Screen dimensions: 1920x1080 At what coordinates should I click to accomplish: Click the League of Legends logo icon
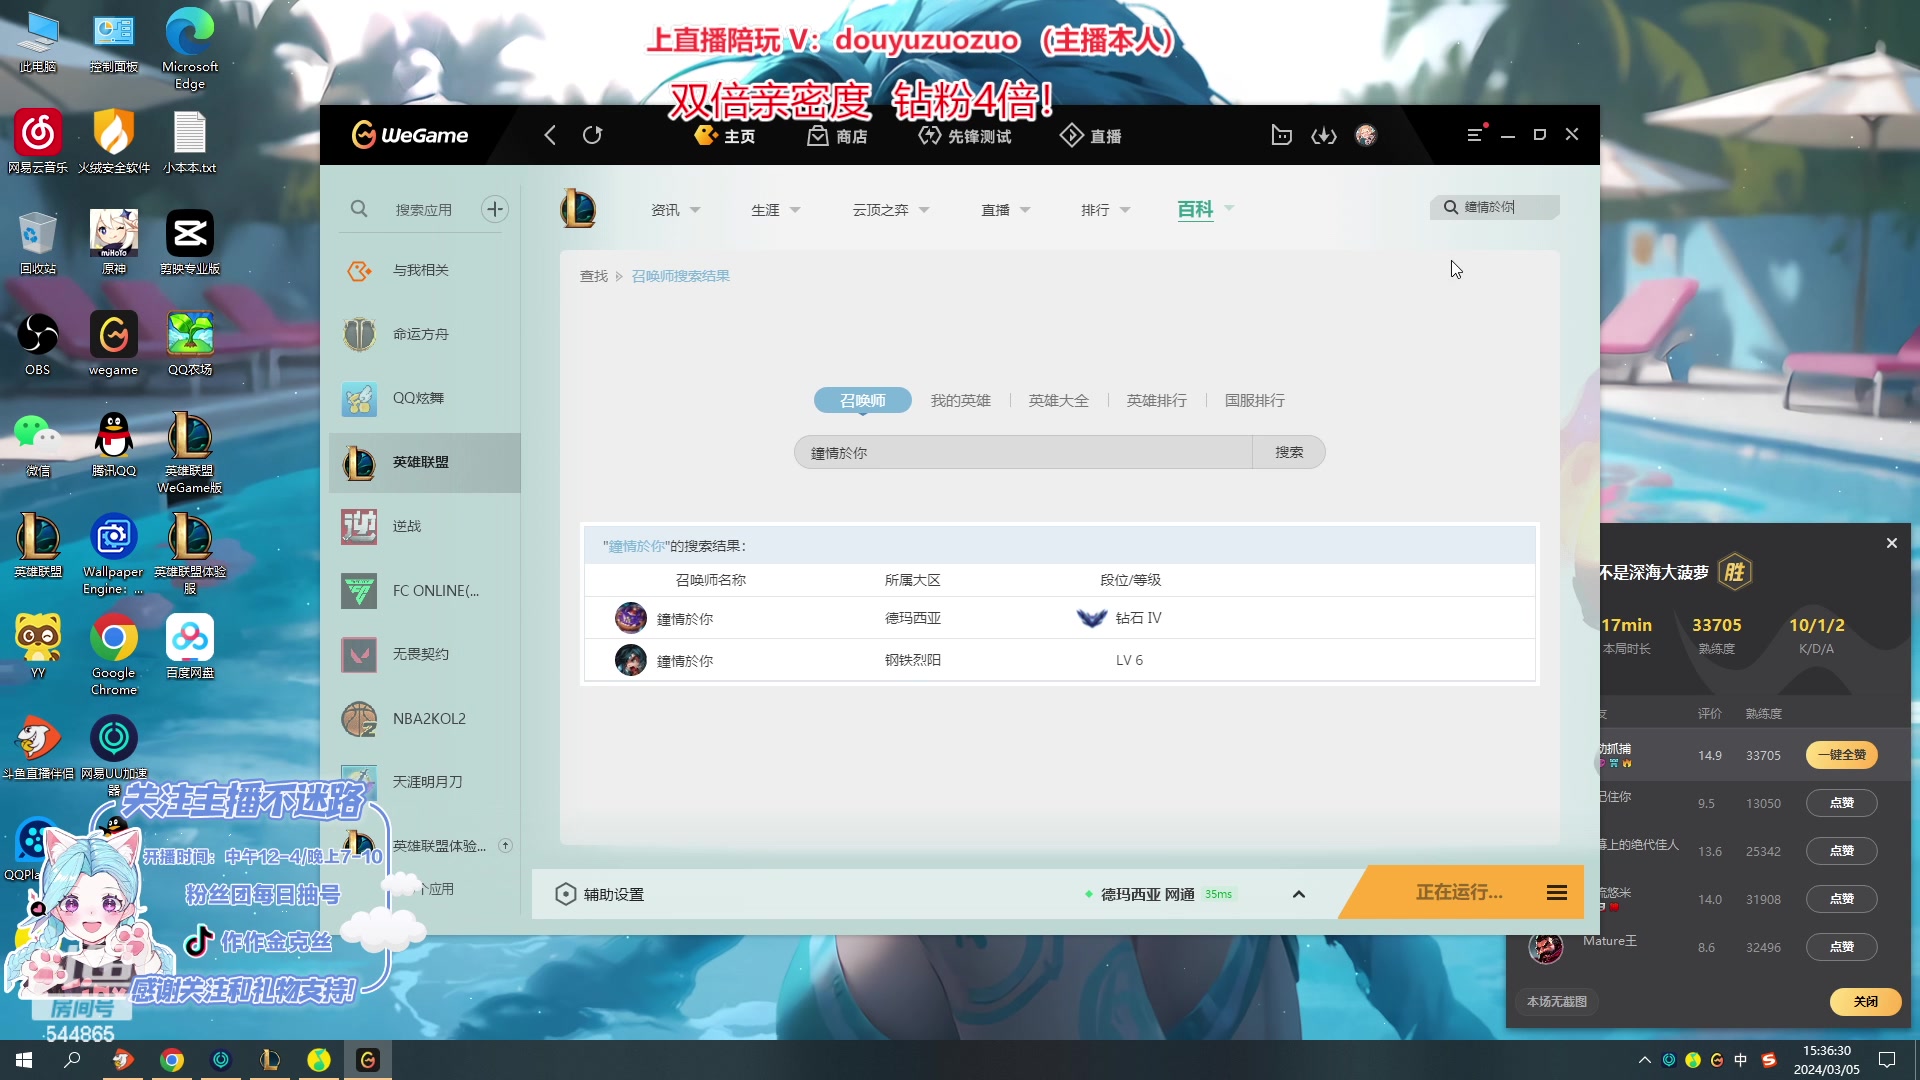[578, 209]
